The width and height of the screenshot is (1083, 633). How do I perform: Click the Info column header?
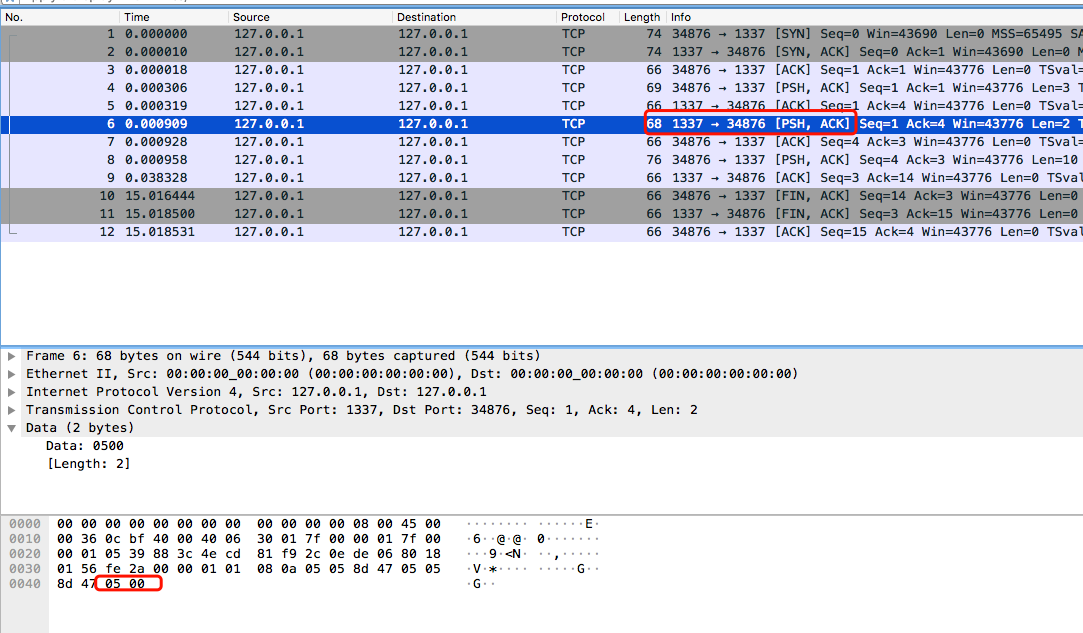coord(874,17)
